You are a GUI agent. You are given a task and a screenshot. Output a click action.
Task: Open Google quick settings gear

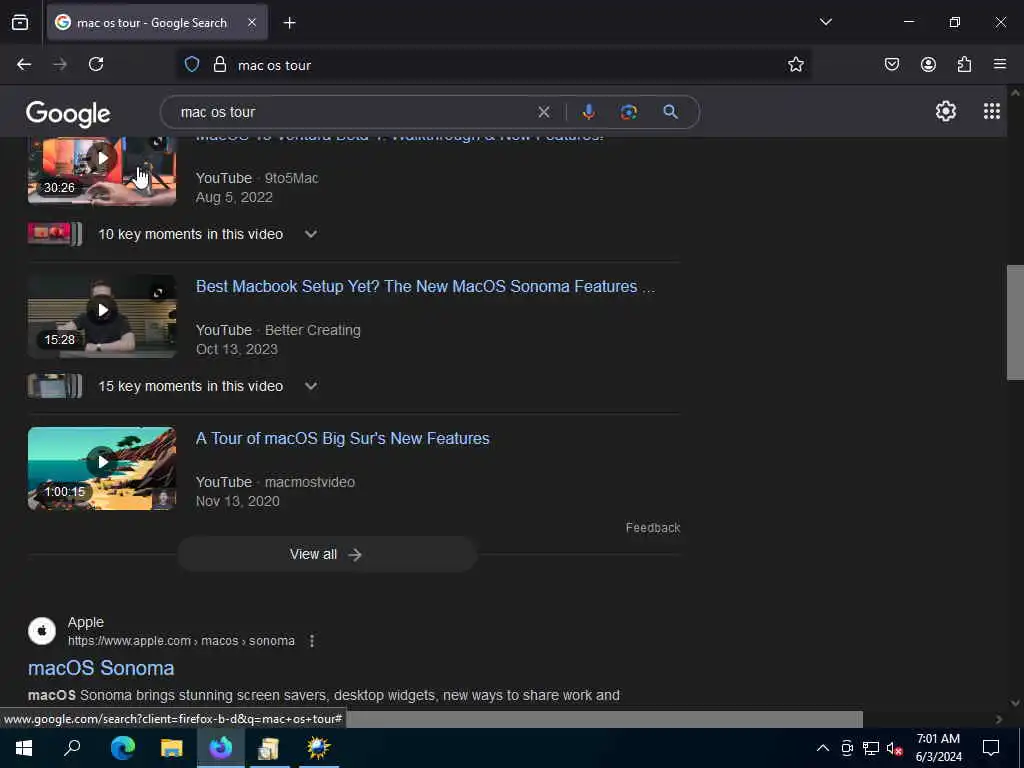(x=946, y=112)
